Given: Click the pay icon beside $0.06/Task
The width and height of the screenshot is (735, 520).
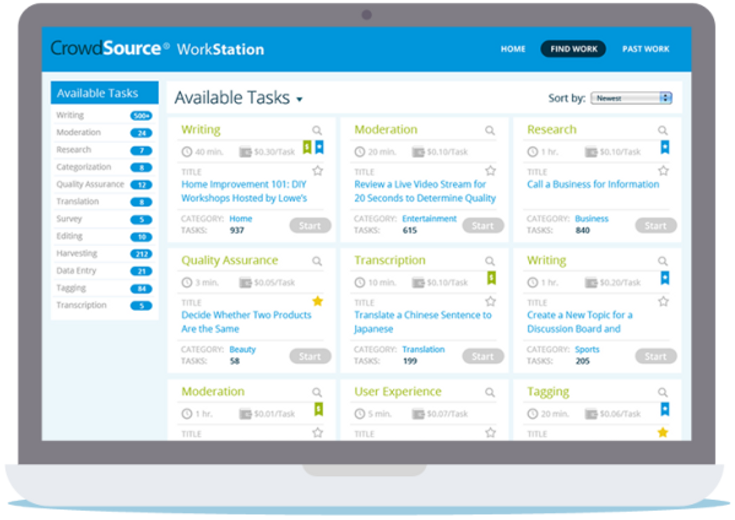Looking at the screenshot, I should [x=591, y=414].
